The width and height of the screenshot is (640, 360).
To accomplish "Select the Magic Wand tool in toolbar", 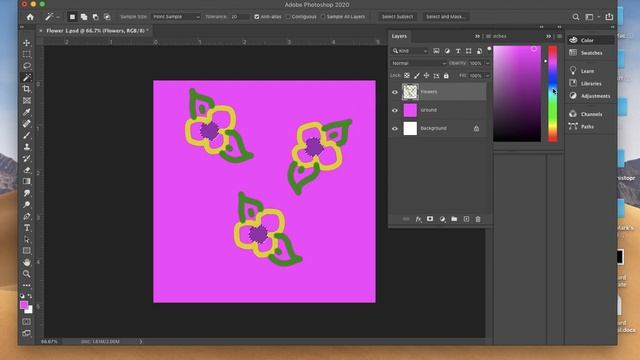I will 27,77.
